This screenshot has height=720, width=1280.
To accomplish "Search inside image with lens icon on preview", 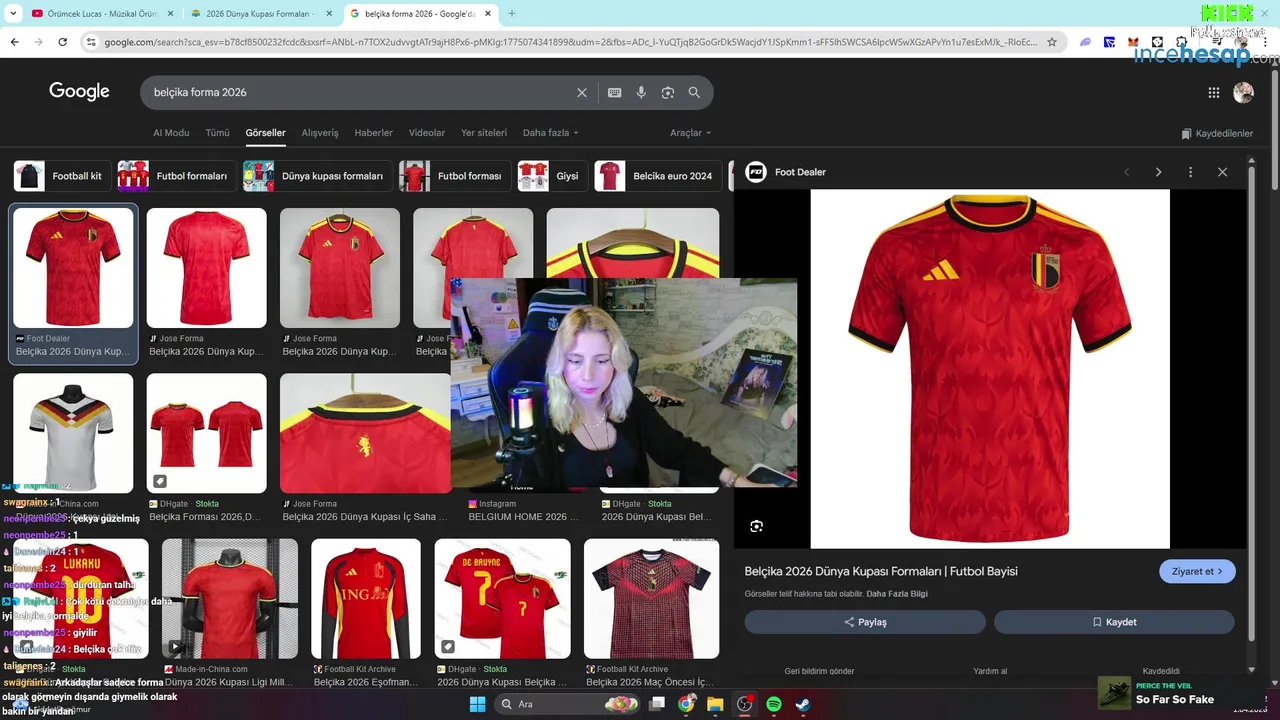I will [x=756, y=526].
